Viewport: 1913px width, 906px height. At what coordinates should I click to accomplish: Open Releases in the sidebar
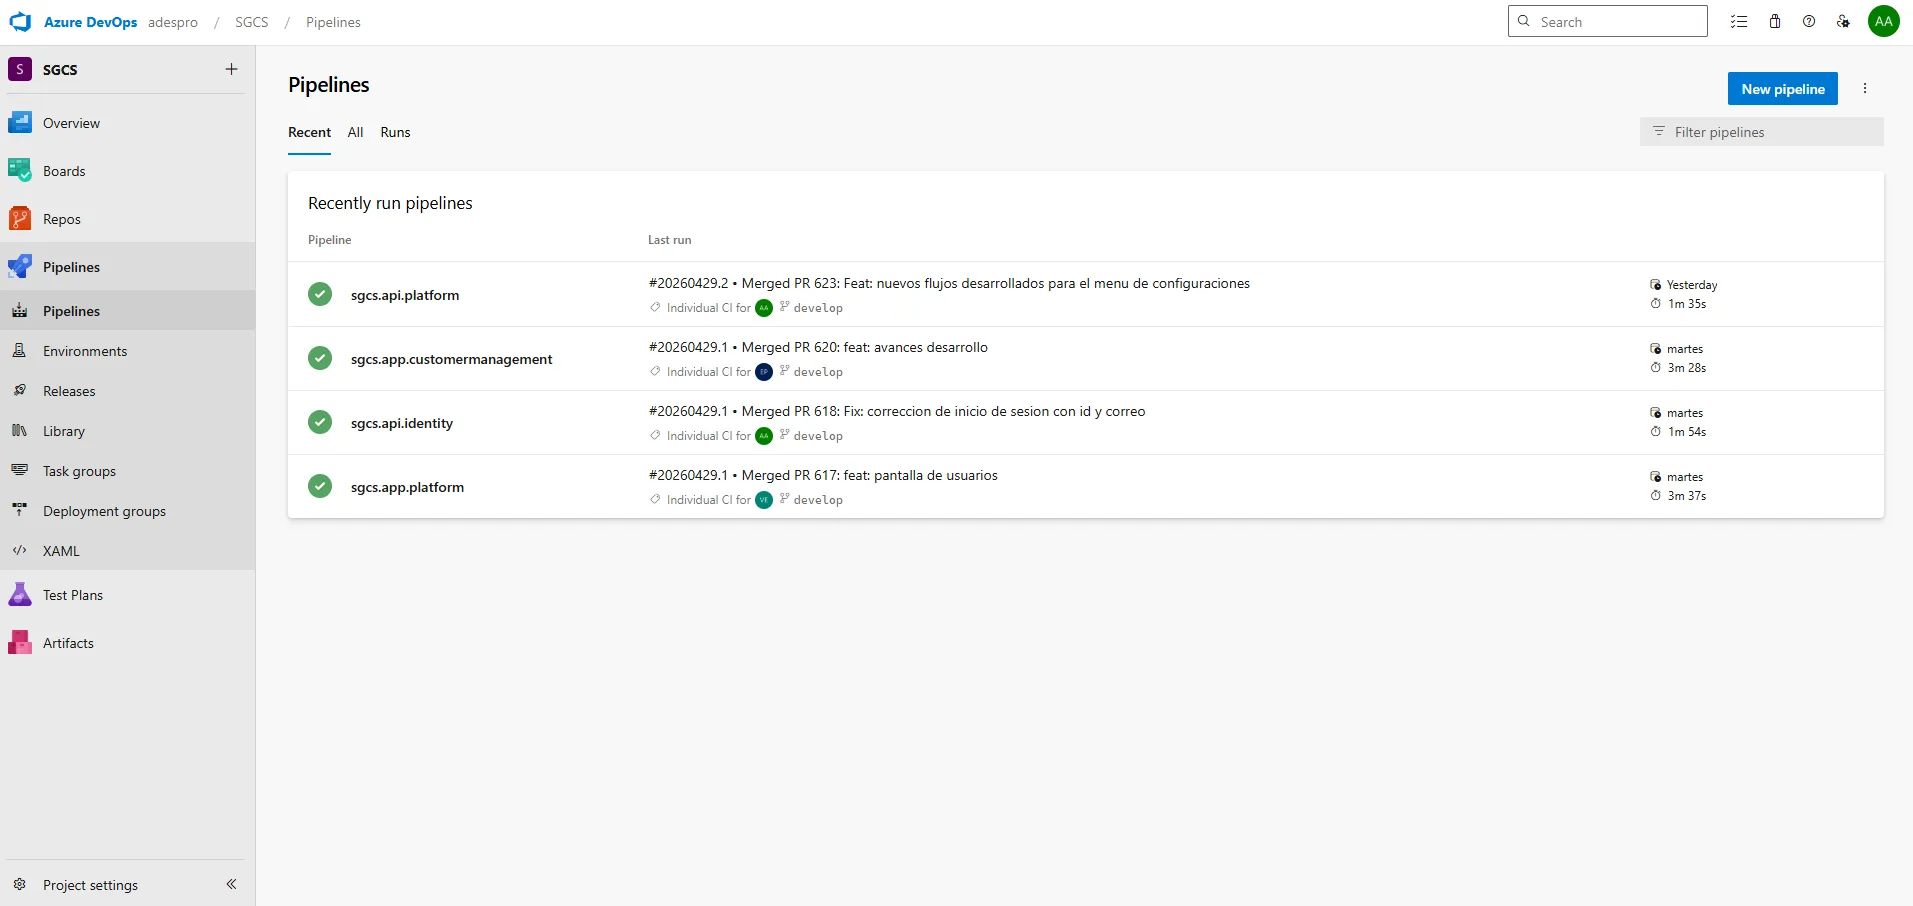click(127, 391)
